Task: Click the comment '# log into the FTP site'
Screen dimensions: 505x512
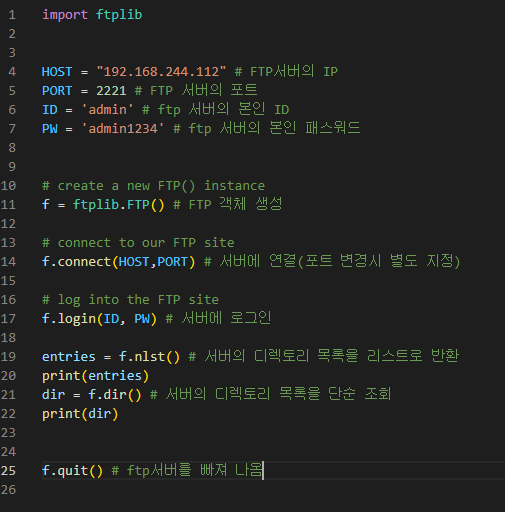Action: [x=130, y=300]
